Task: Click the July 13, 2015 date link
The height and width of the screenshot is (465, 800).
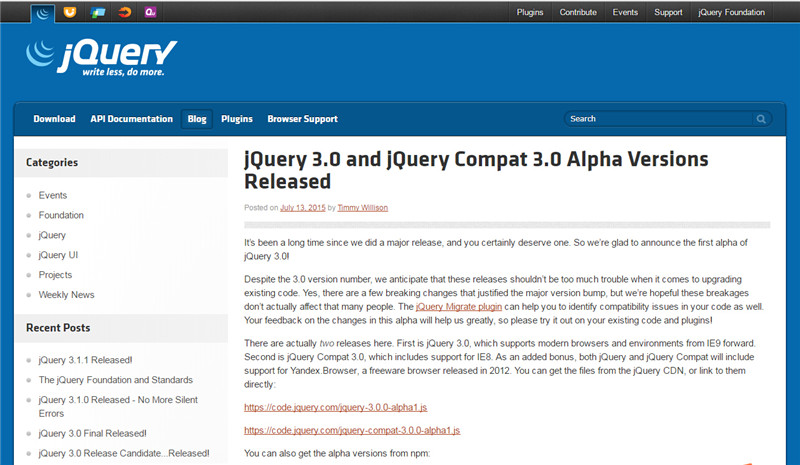Action: 303,208
